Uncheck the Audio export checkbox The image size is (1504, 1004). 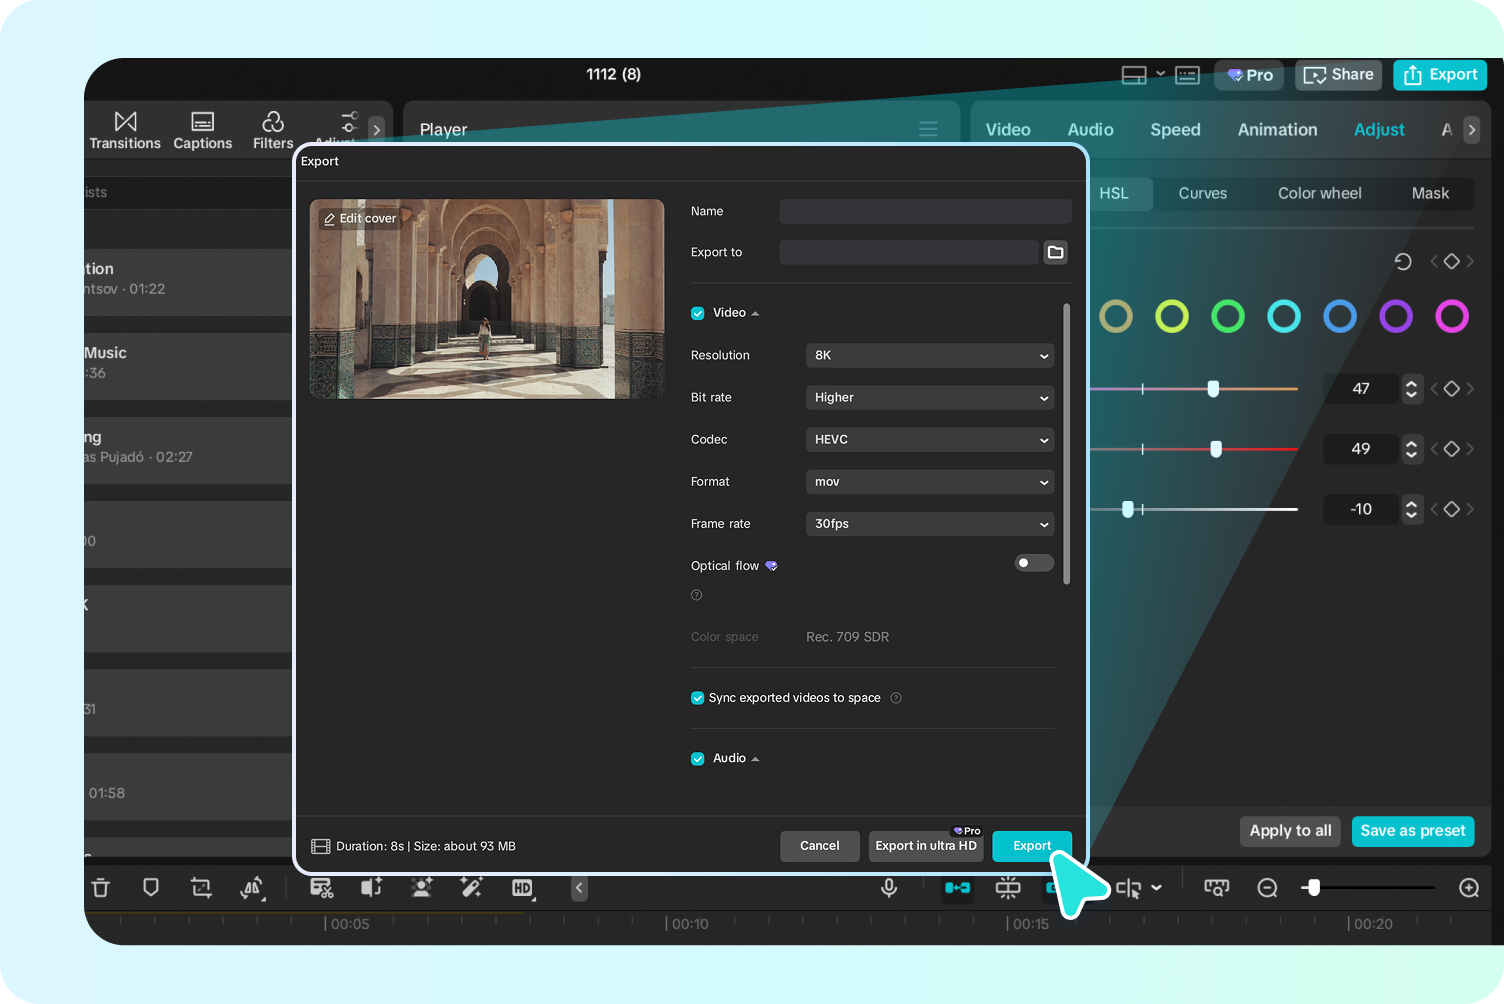pos(697,758)
